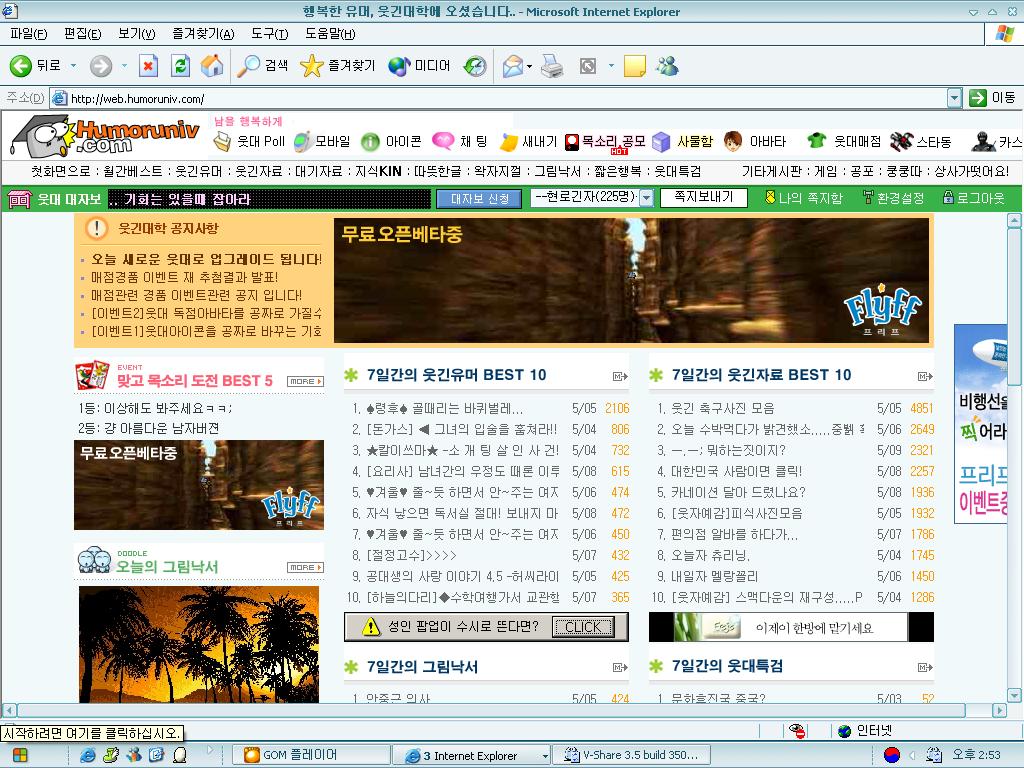This screenshot has width=1024, height=768.
Task: Print the page with printer icon
Action: [552, 66]
